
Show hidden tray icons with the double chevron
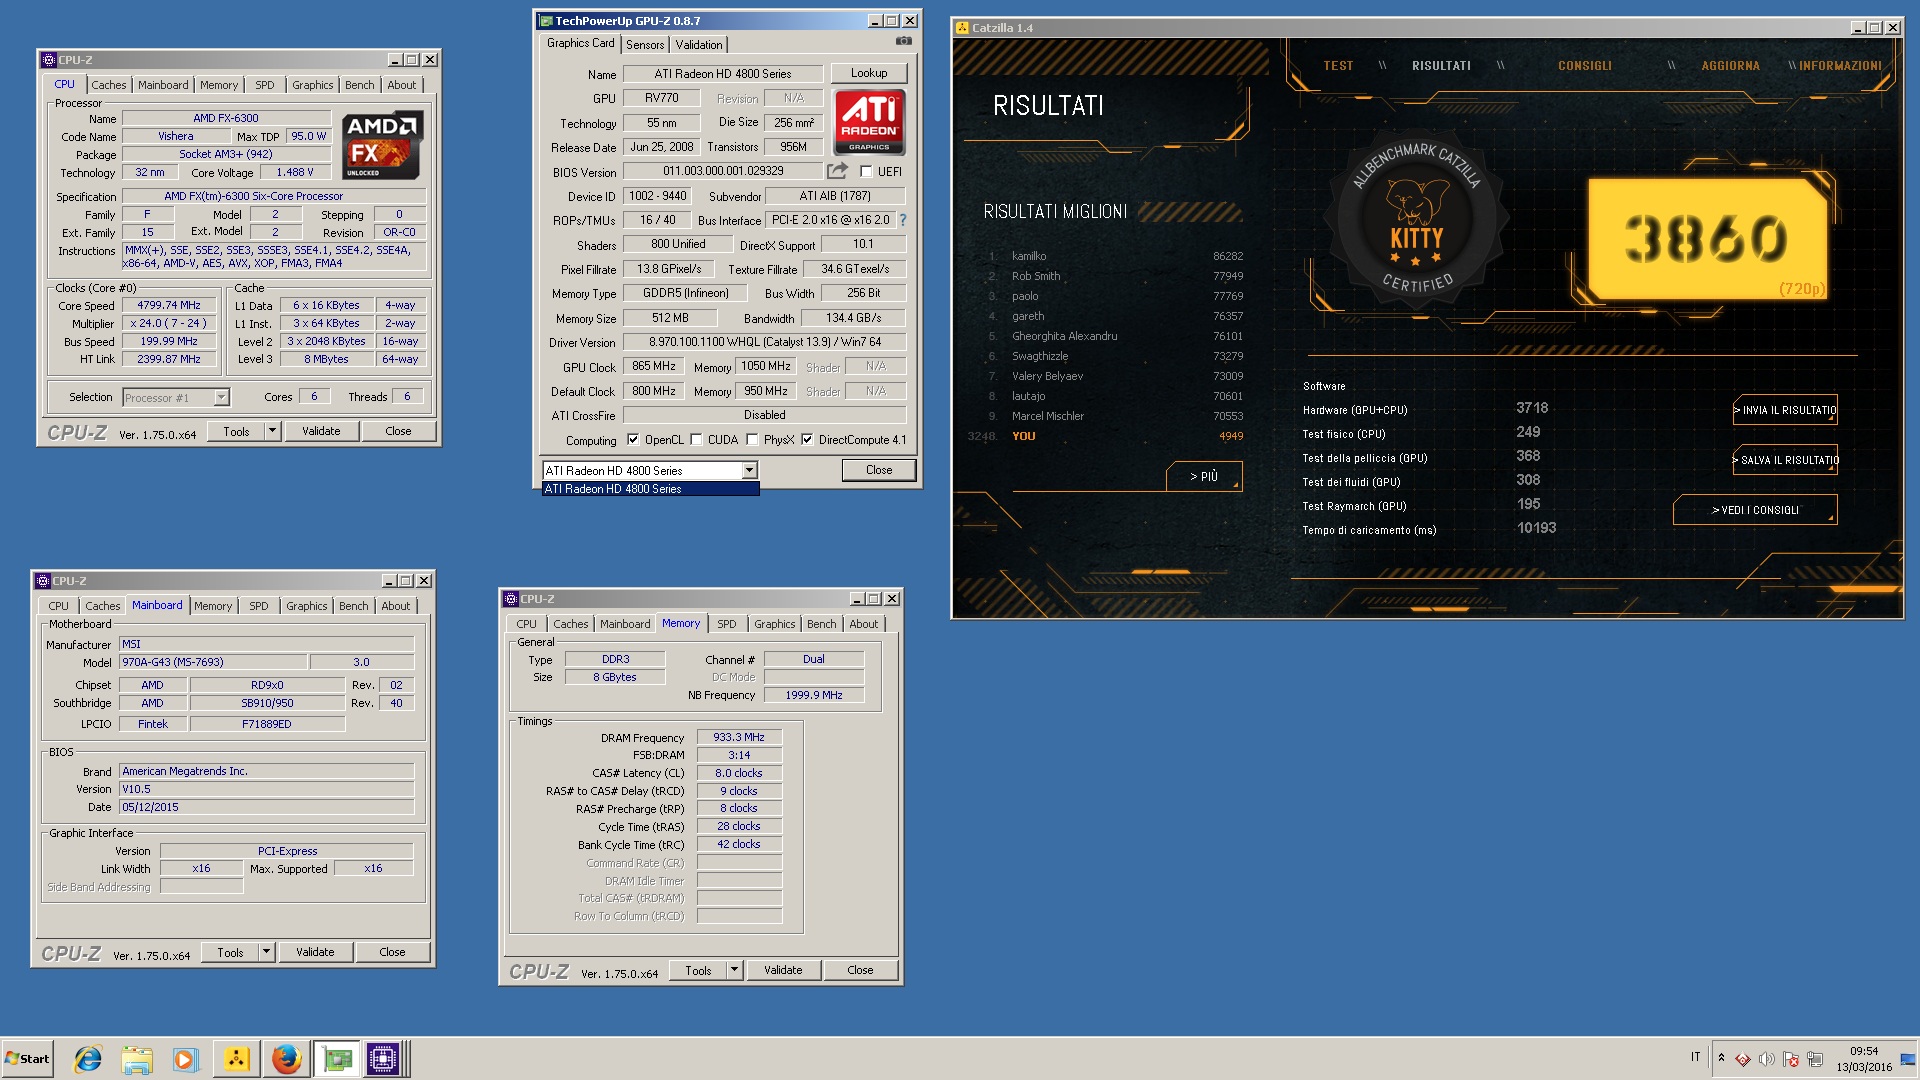1721,1057
